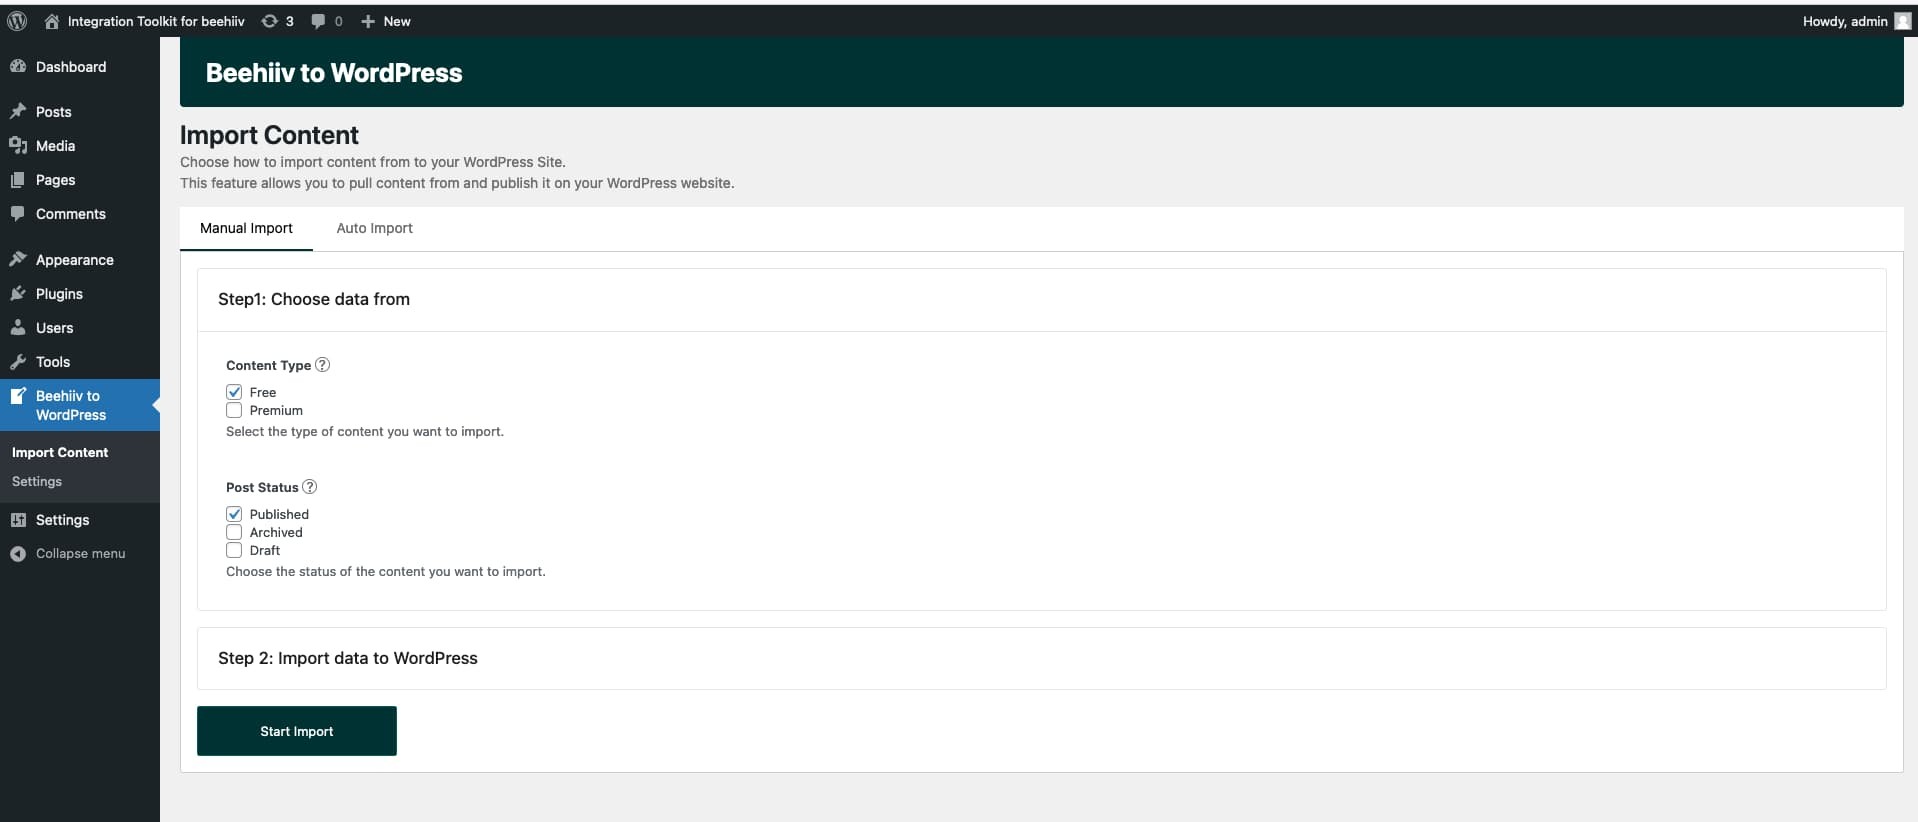The height and width of the screenshot is (822, 1918).
Task: Open the Plugins menu in sidebar
Action: click(59, 294)
